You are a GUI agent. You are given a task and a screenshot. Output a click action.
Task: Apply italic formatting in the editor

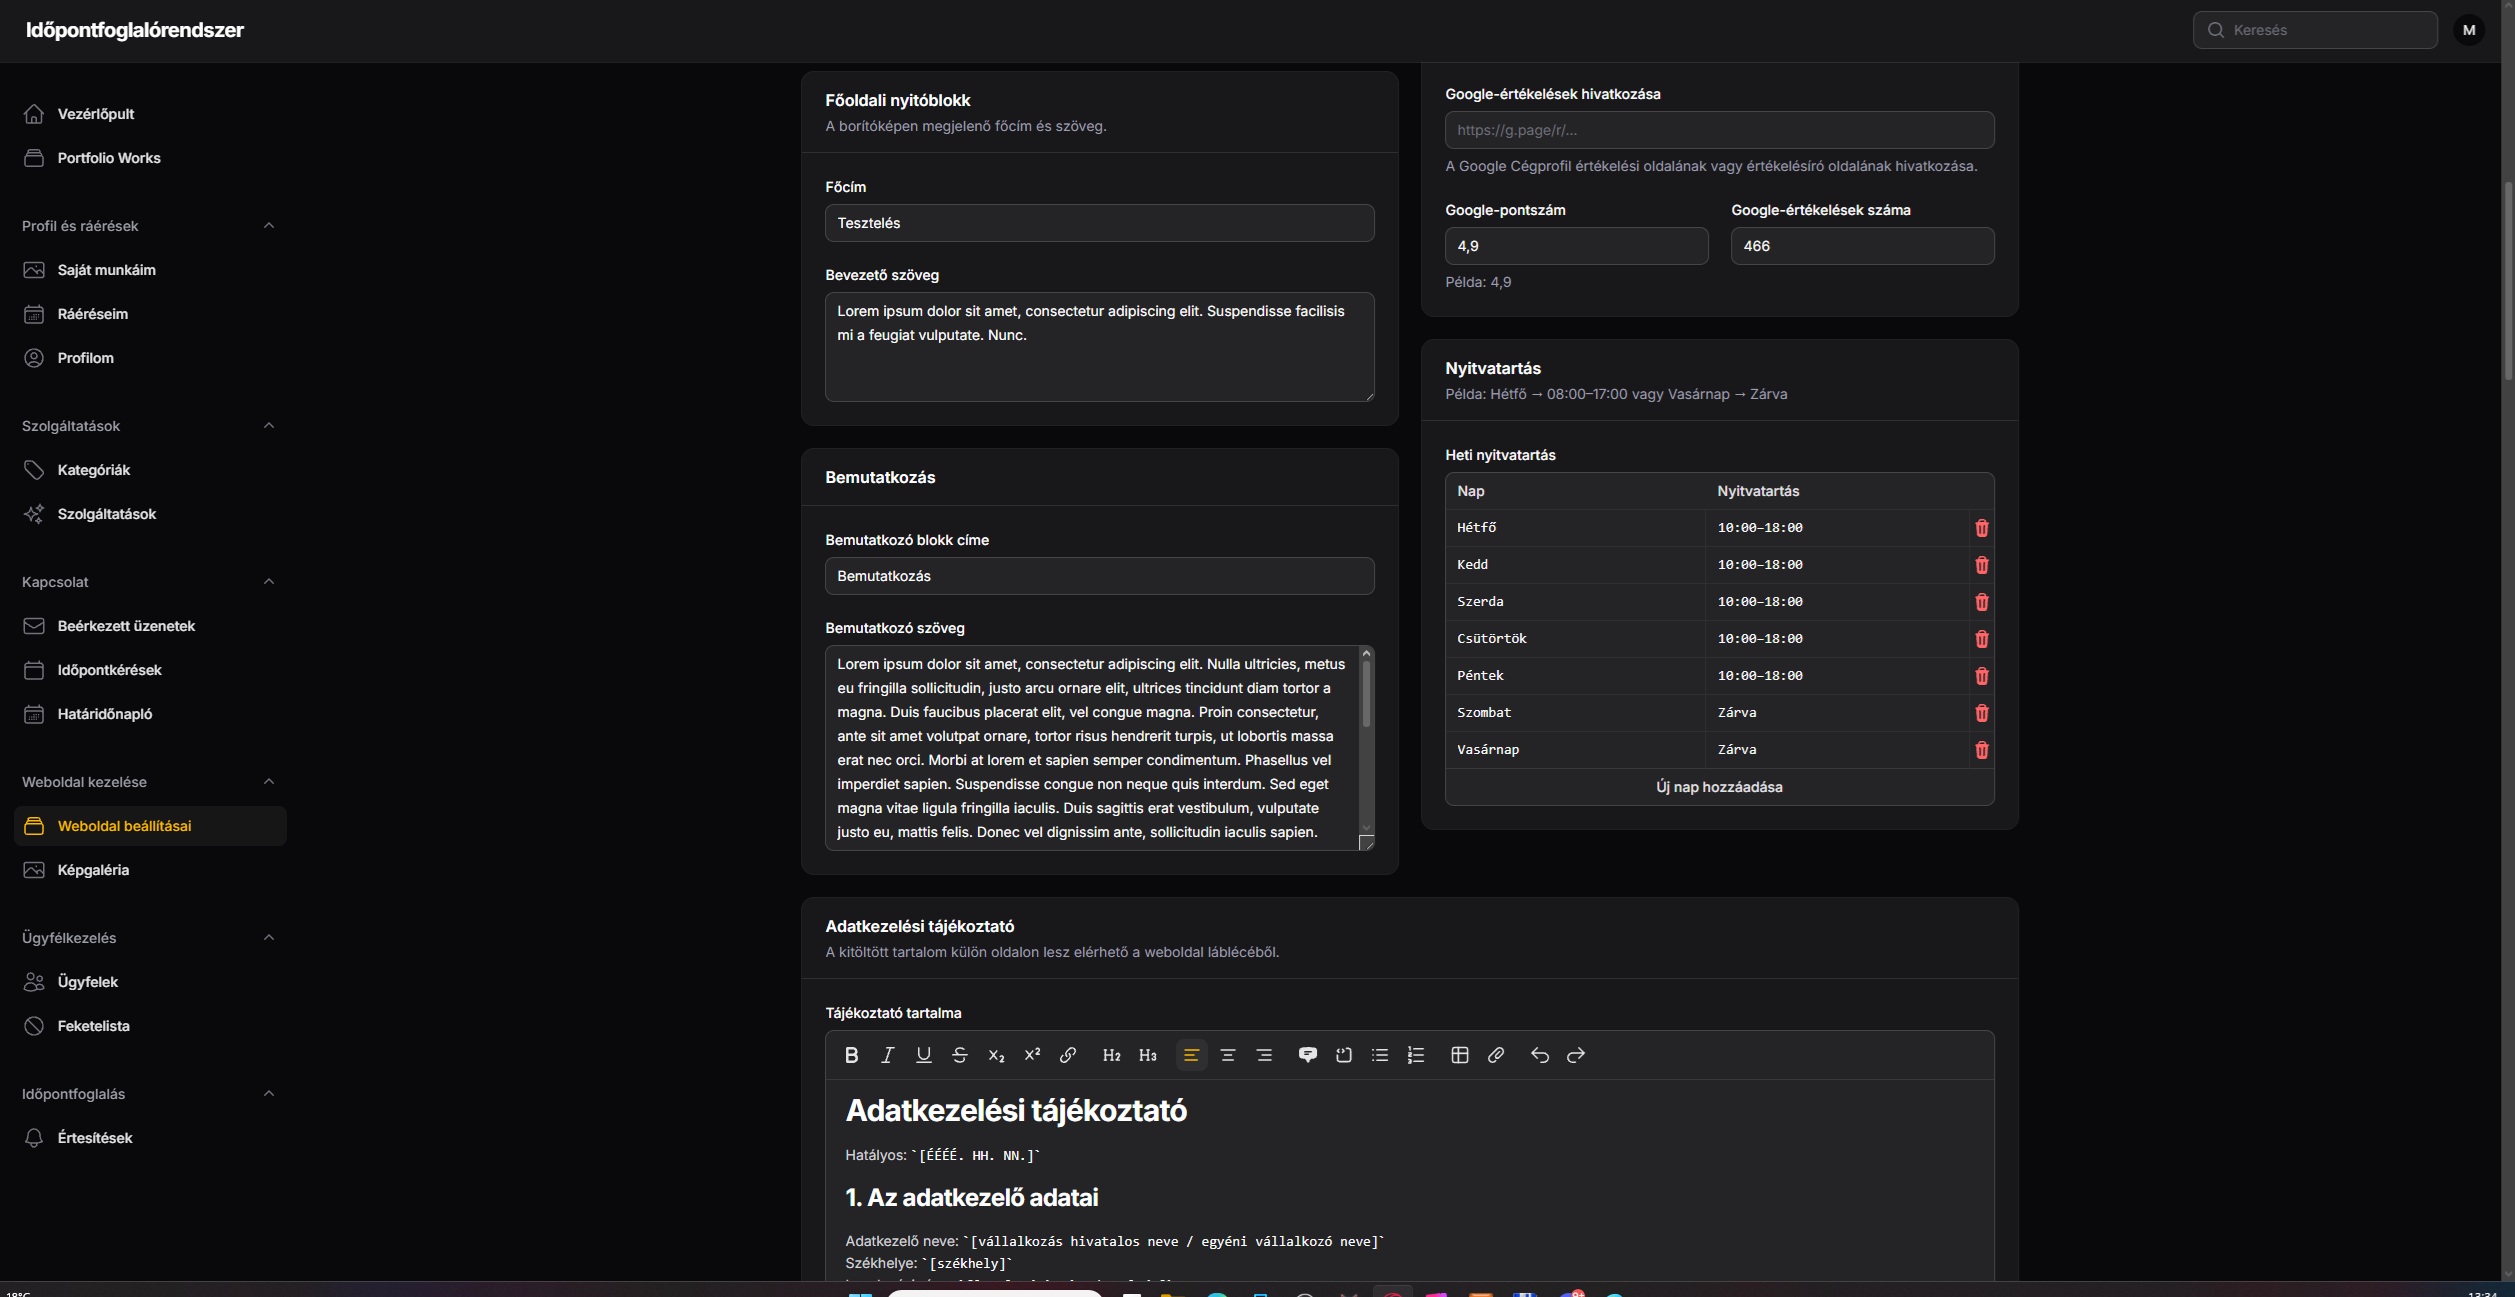click(x=887, y=1055)
